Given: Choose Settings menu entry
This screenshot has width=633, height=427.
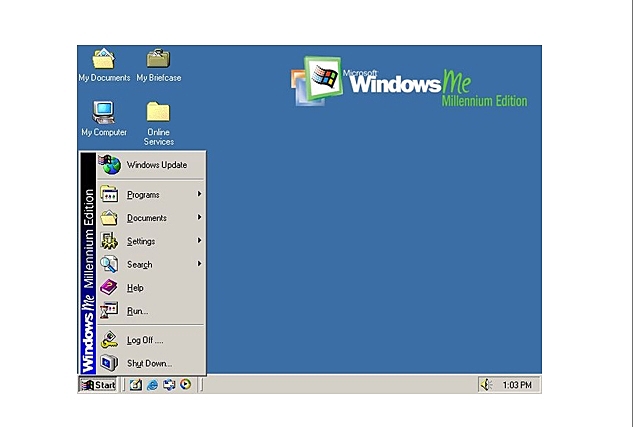Looking at the screenshot, I should tap(151, 241).
